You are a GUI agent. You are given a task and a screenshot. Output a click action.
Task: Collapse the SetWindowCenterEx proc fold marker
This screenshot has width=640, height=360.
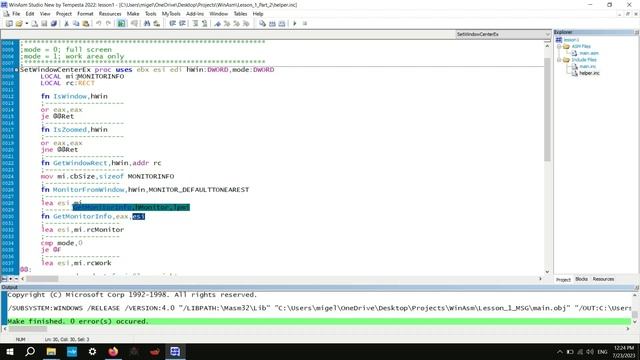(17, 70)
